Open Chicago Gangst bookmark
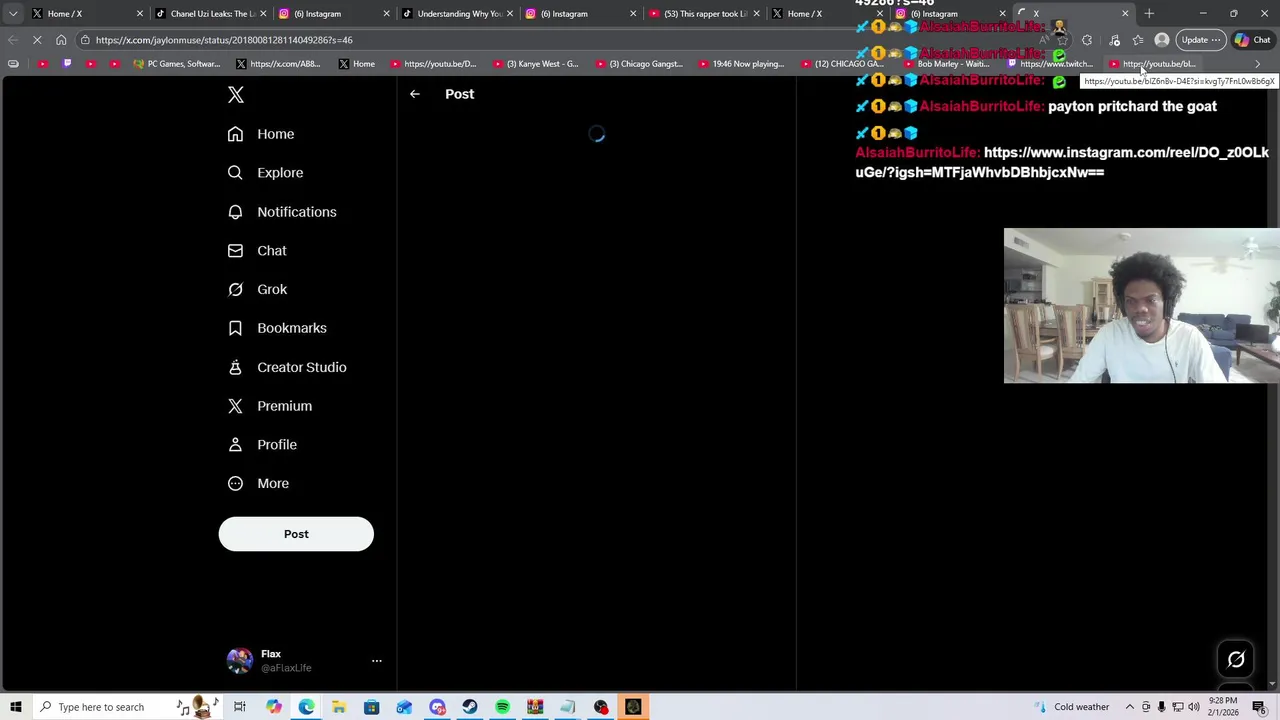Screen dimensions: 1280x720 pyautogui.click(x=639, y=64)
